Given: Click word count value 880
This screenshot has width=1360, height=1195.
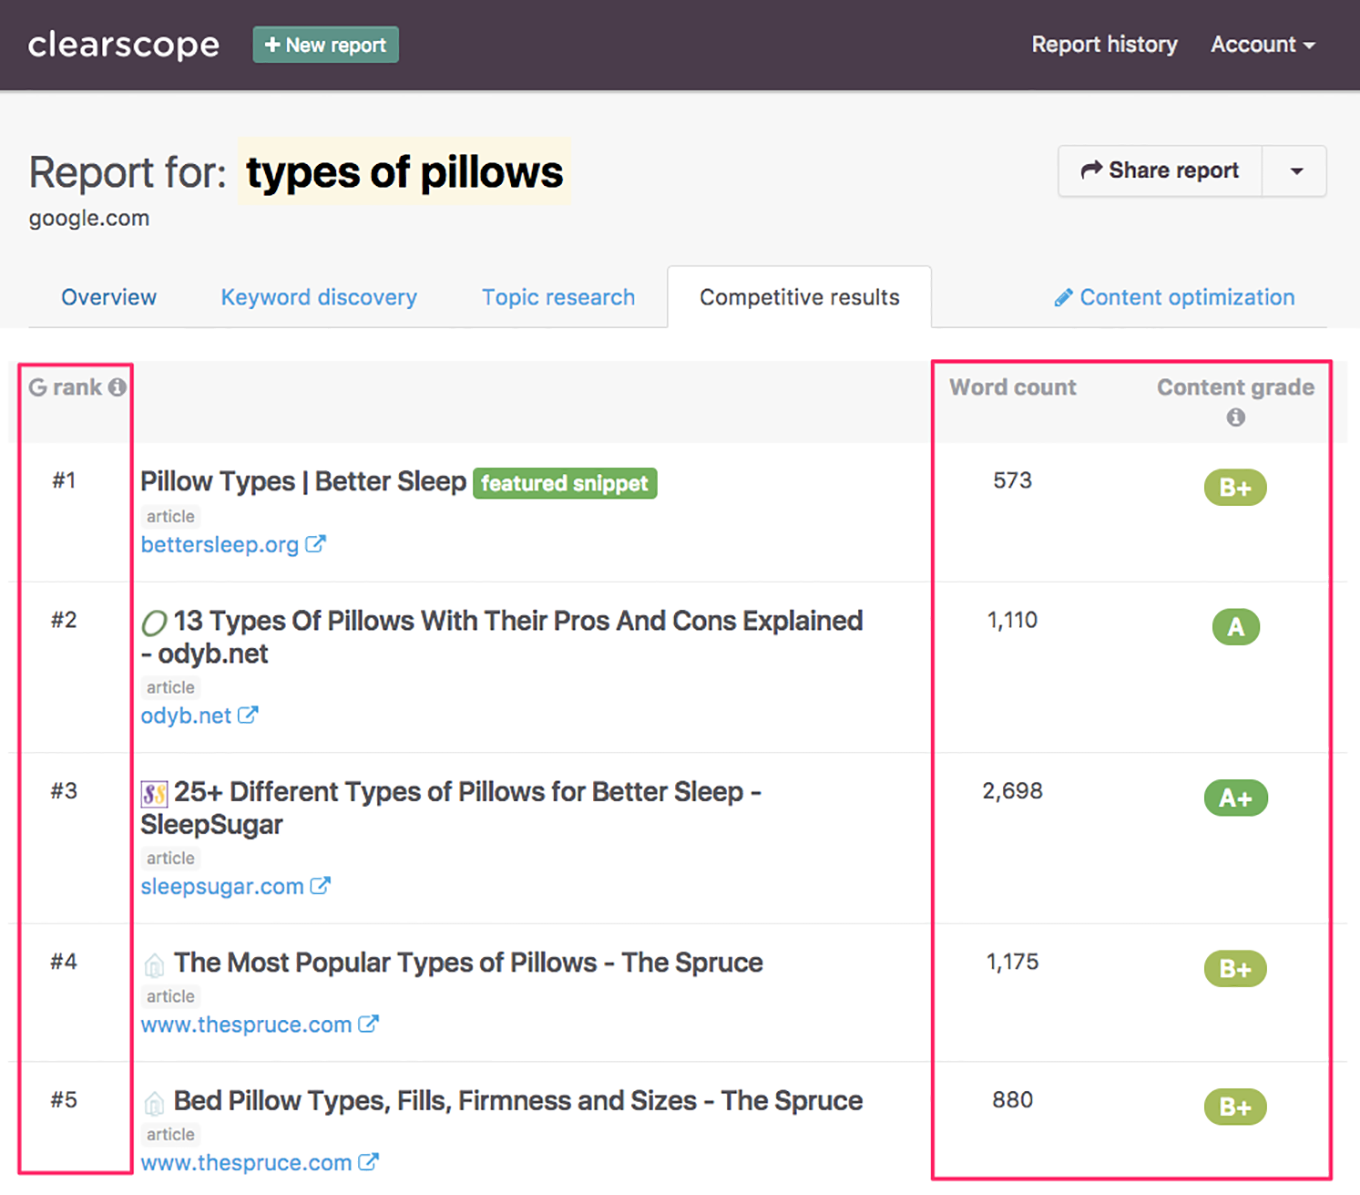Looking at the screenshot, I should tap(1012, 1100).
